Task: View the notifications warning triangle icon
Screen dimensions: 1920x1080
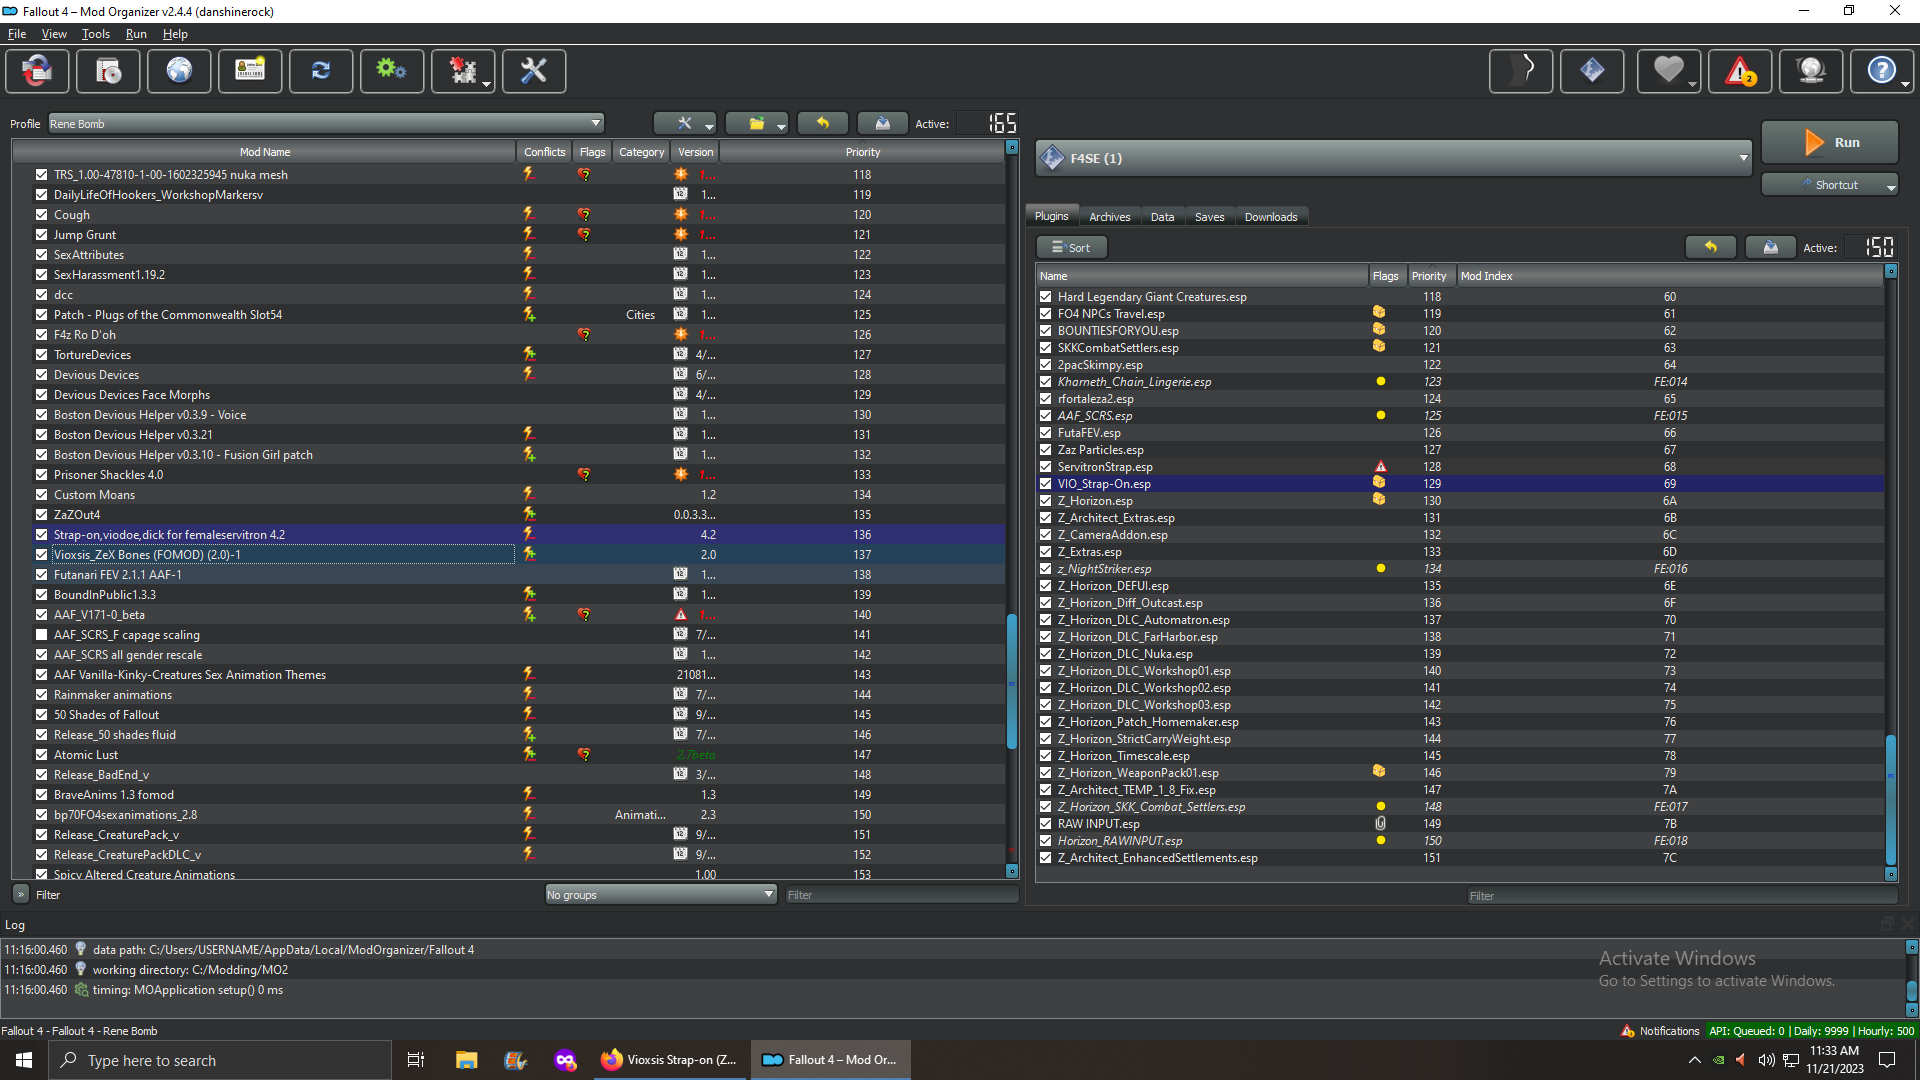Action: click(x=1740, y=71)
